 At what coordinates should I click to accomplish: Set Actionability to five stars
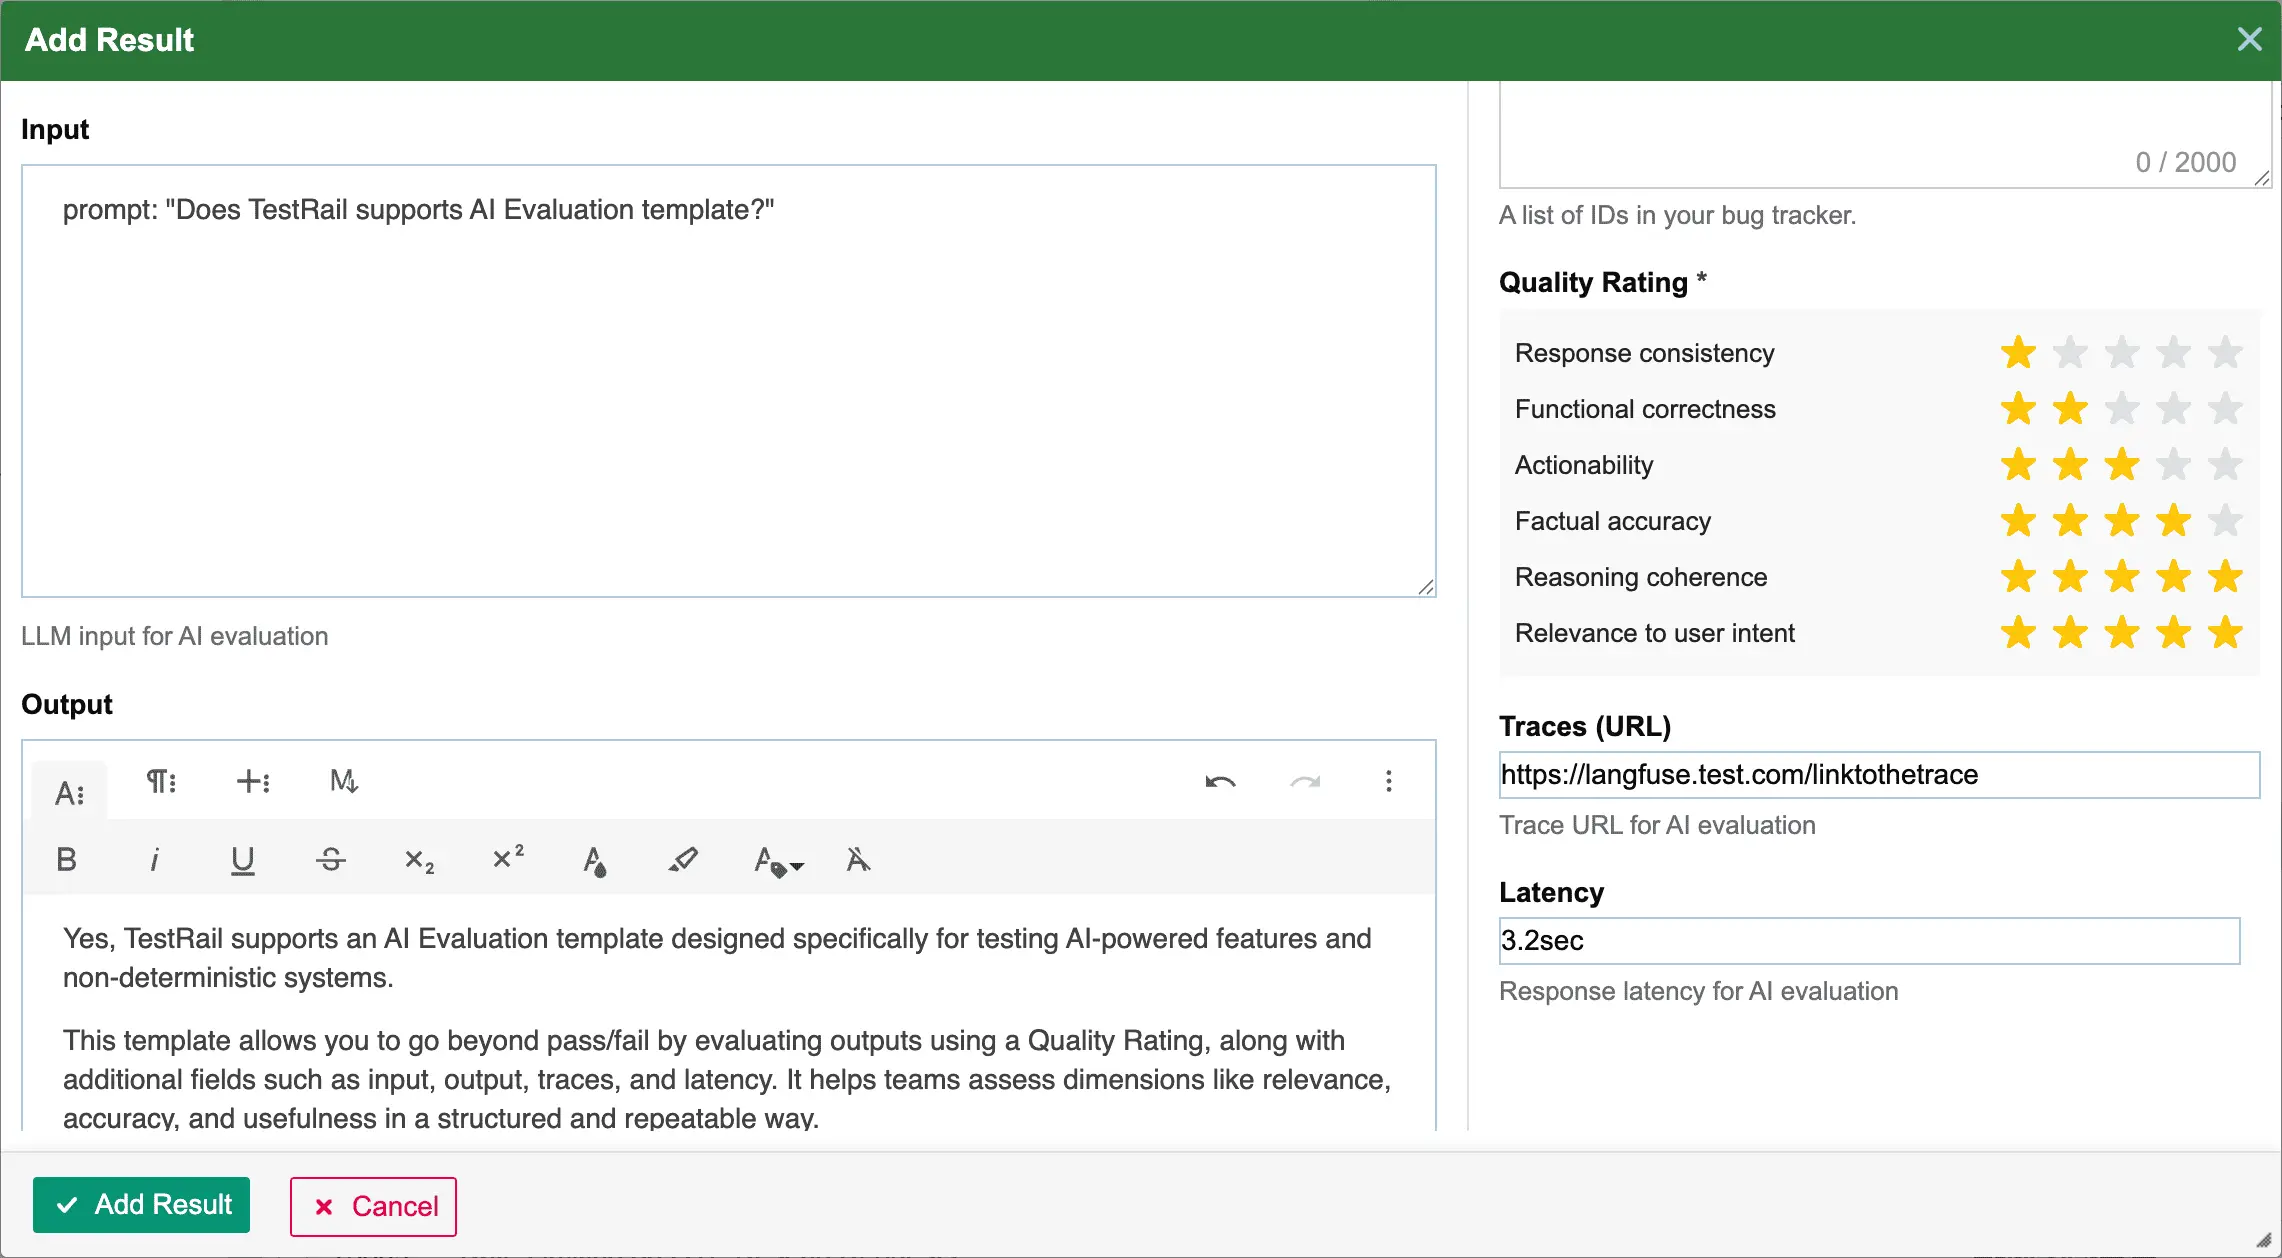(2225, 464)
